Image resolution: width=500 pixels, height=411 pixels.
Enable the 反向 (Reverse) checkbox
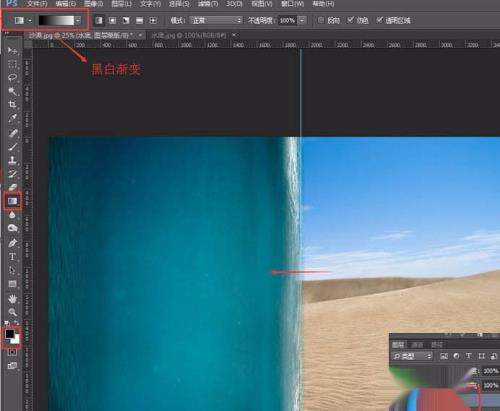[321, 20]
